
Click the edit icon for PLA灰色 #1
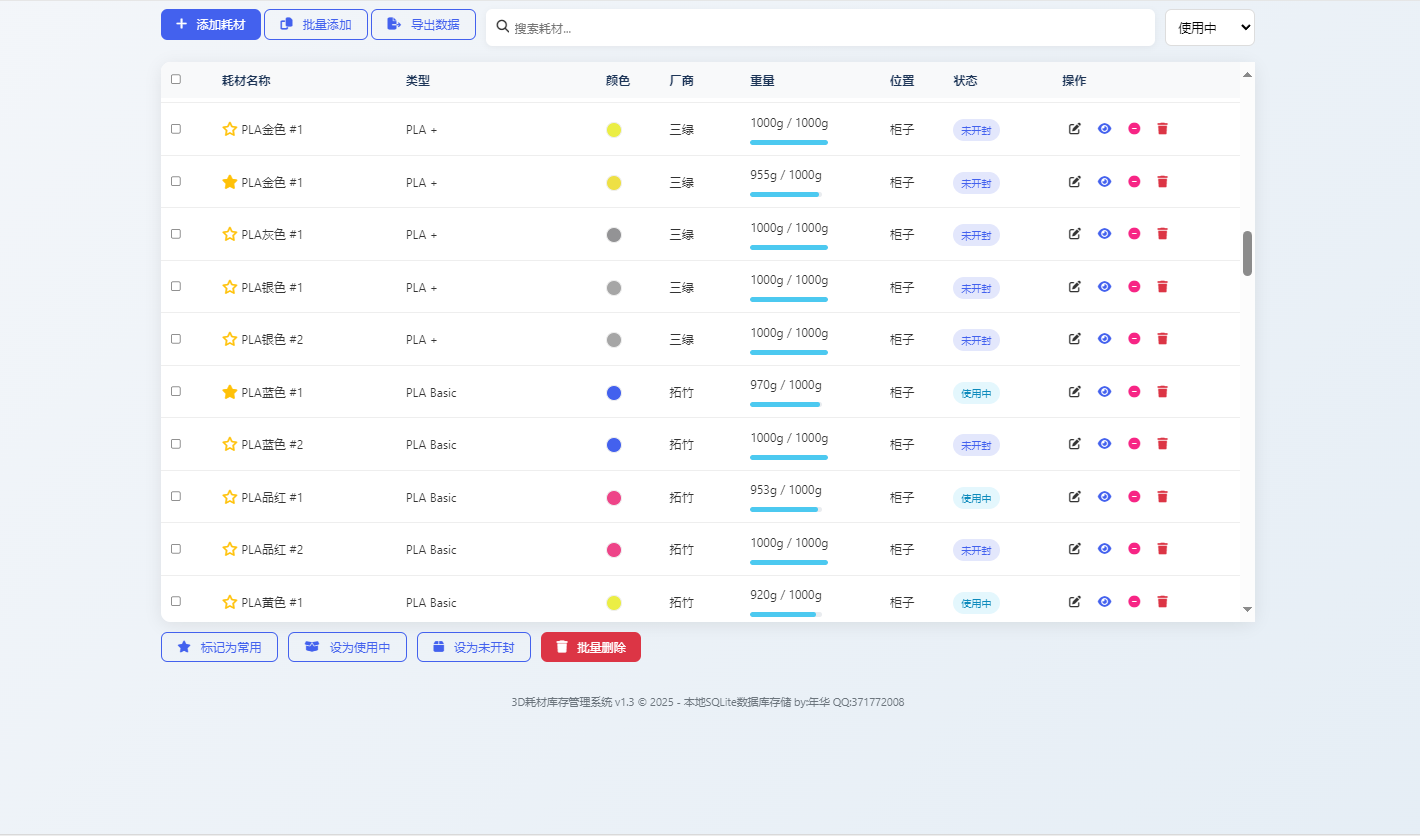click(x=1075, y=234)
